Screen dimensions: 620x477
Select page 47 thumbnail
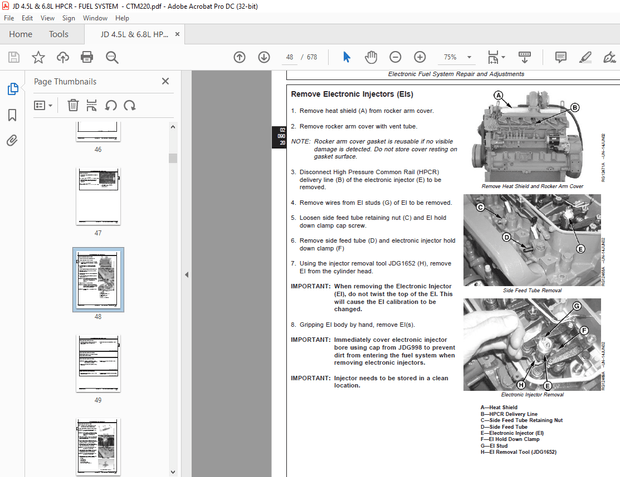pyautogui.click(x=98, y=197)
